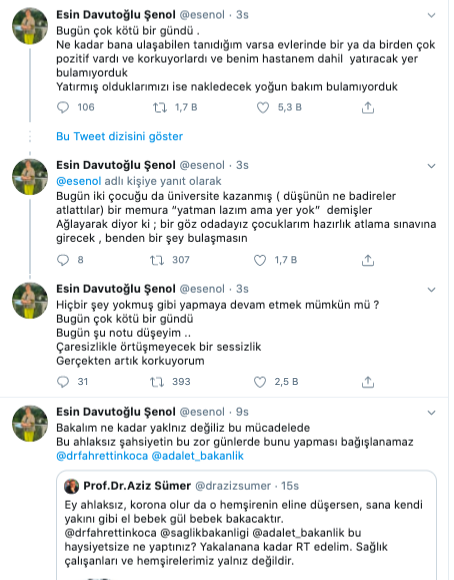Click the @esenol reply-to mention
This screenshot has width=454, height=580.
(x=78, y=181)
